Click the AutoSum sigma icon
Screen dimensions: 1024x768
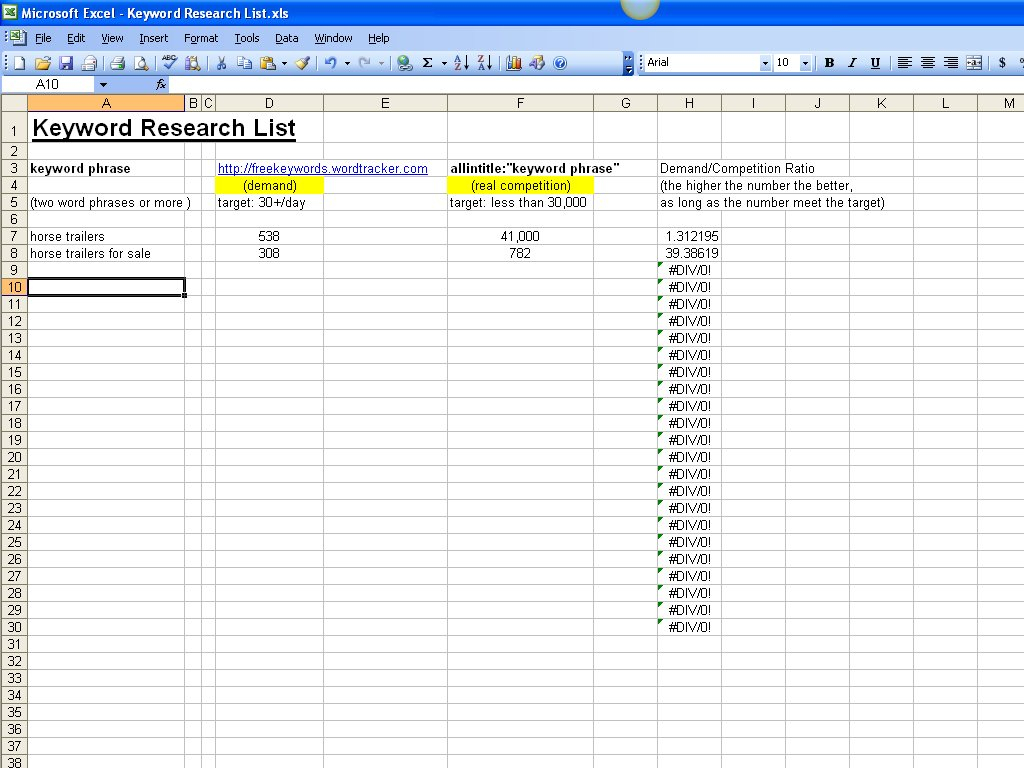click(x=428, y=63)
